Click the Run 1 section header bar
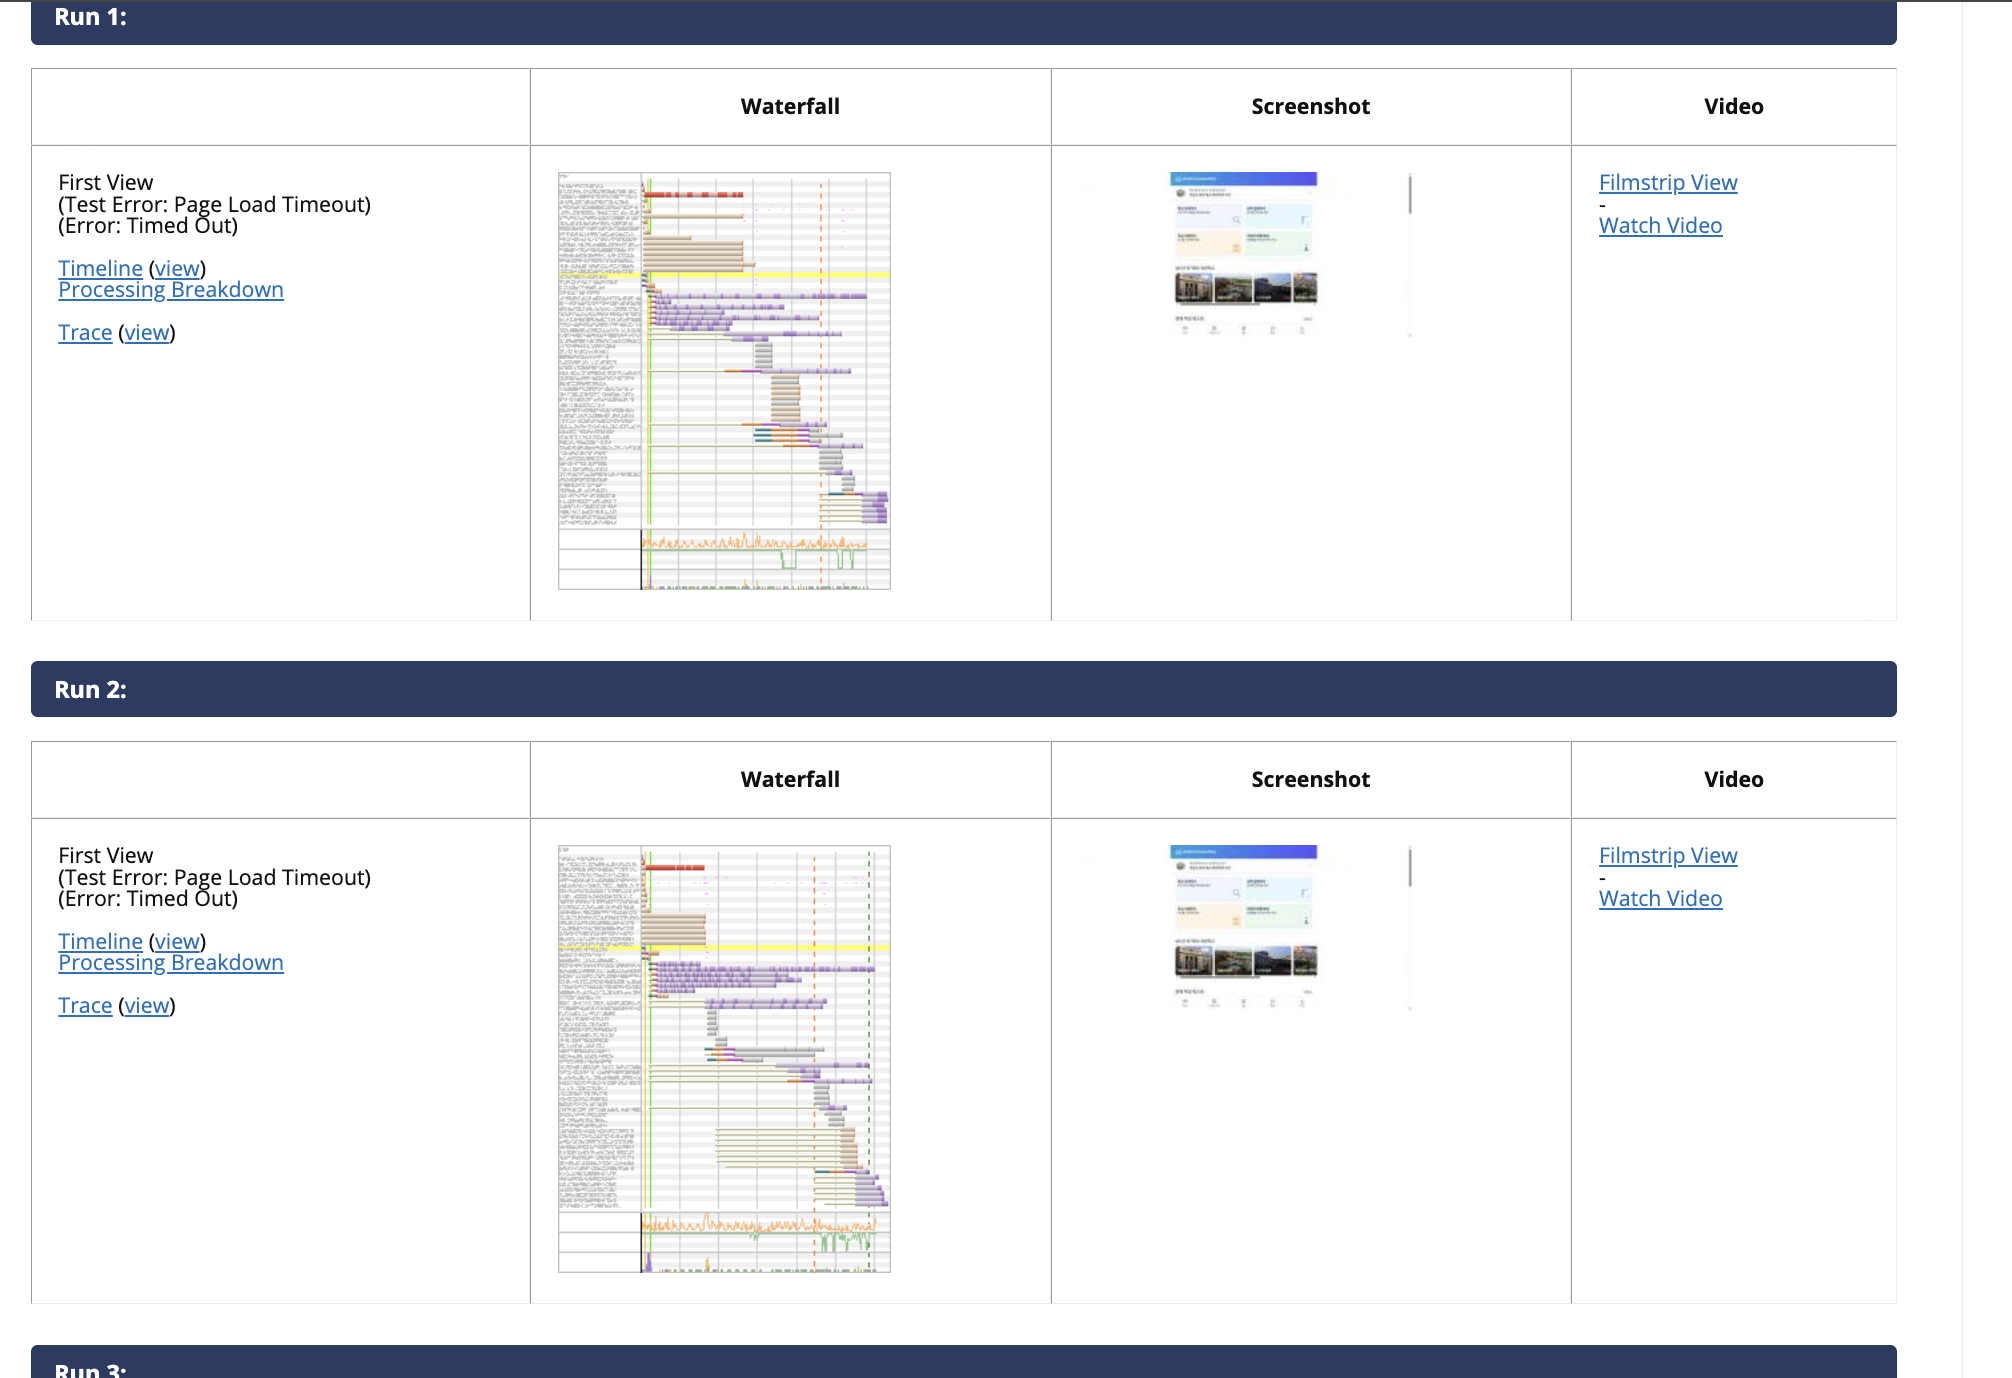This screenshot has width=2012, height=1378. pyautogui.click(x=963, y=20)
